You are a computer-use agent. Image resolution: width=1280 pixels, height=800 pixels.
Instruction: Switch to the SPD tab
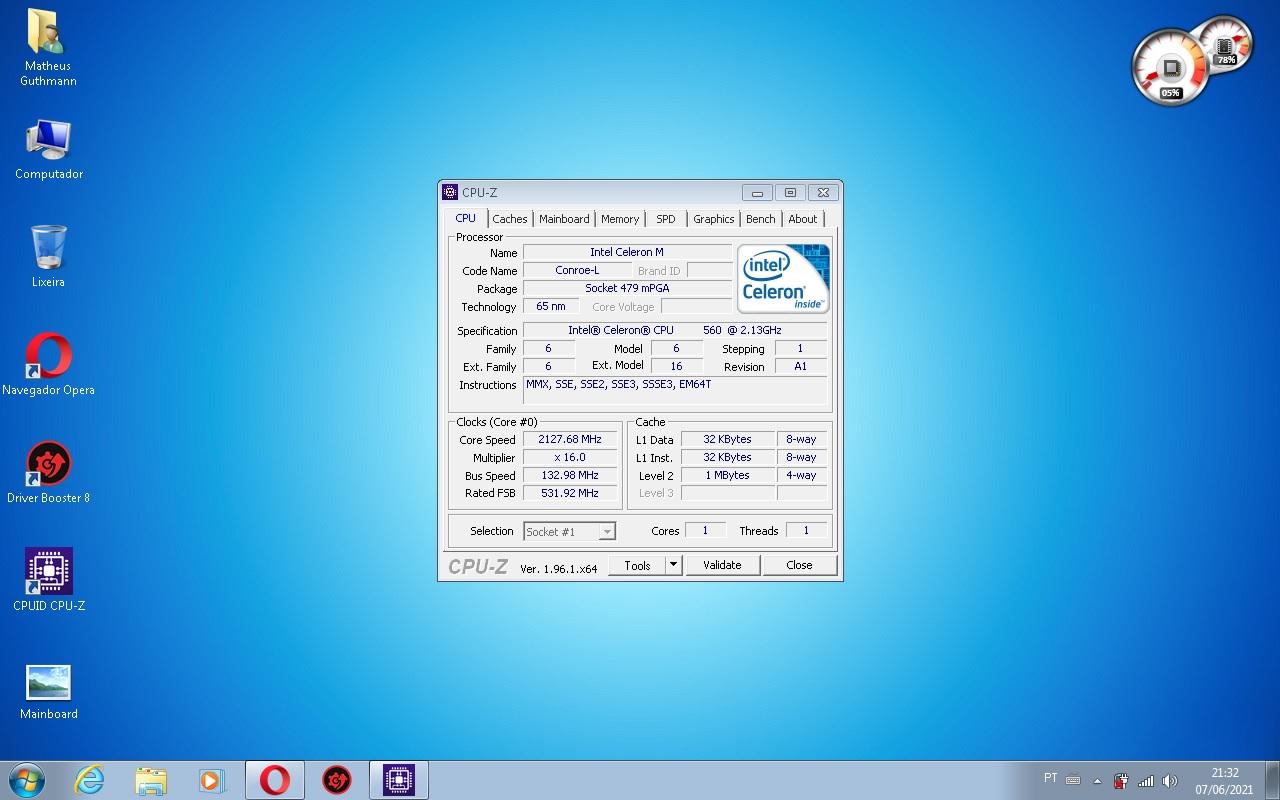(666, 219)
